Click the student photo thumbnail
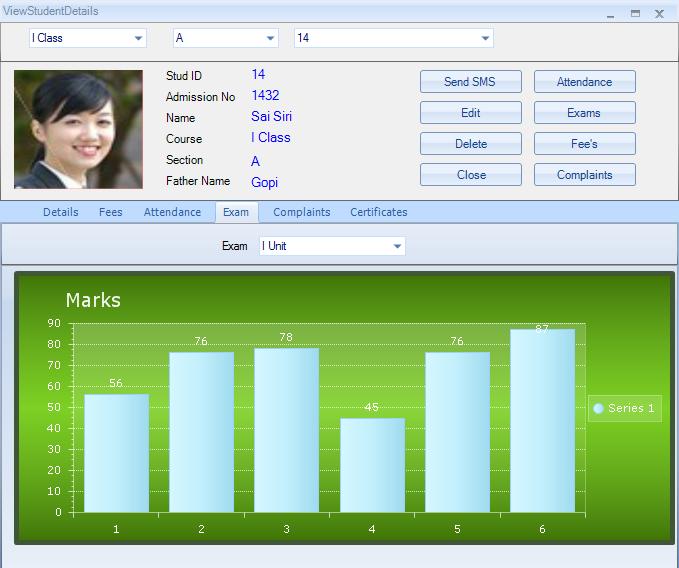The width and height of the screenshot is (679, 568). point(78,129)
